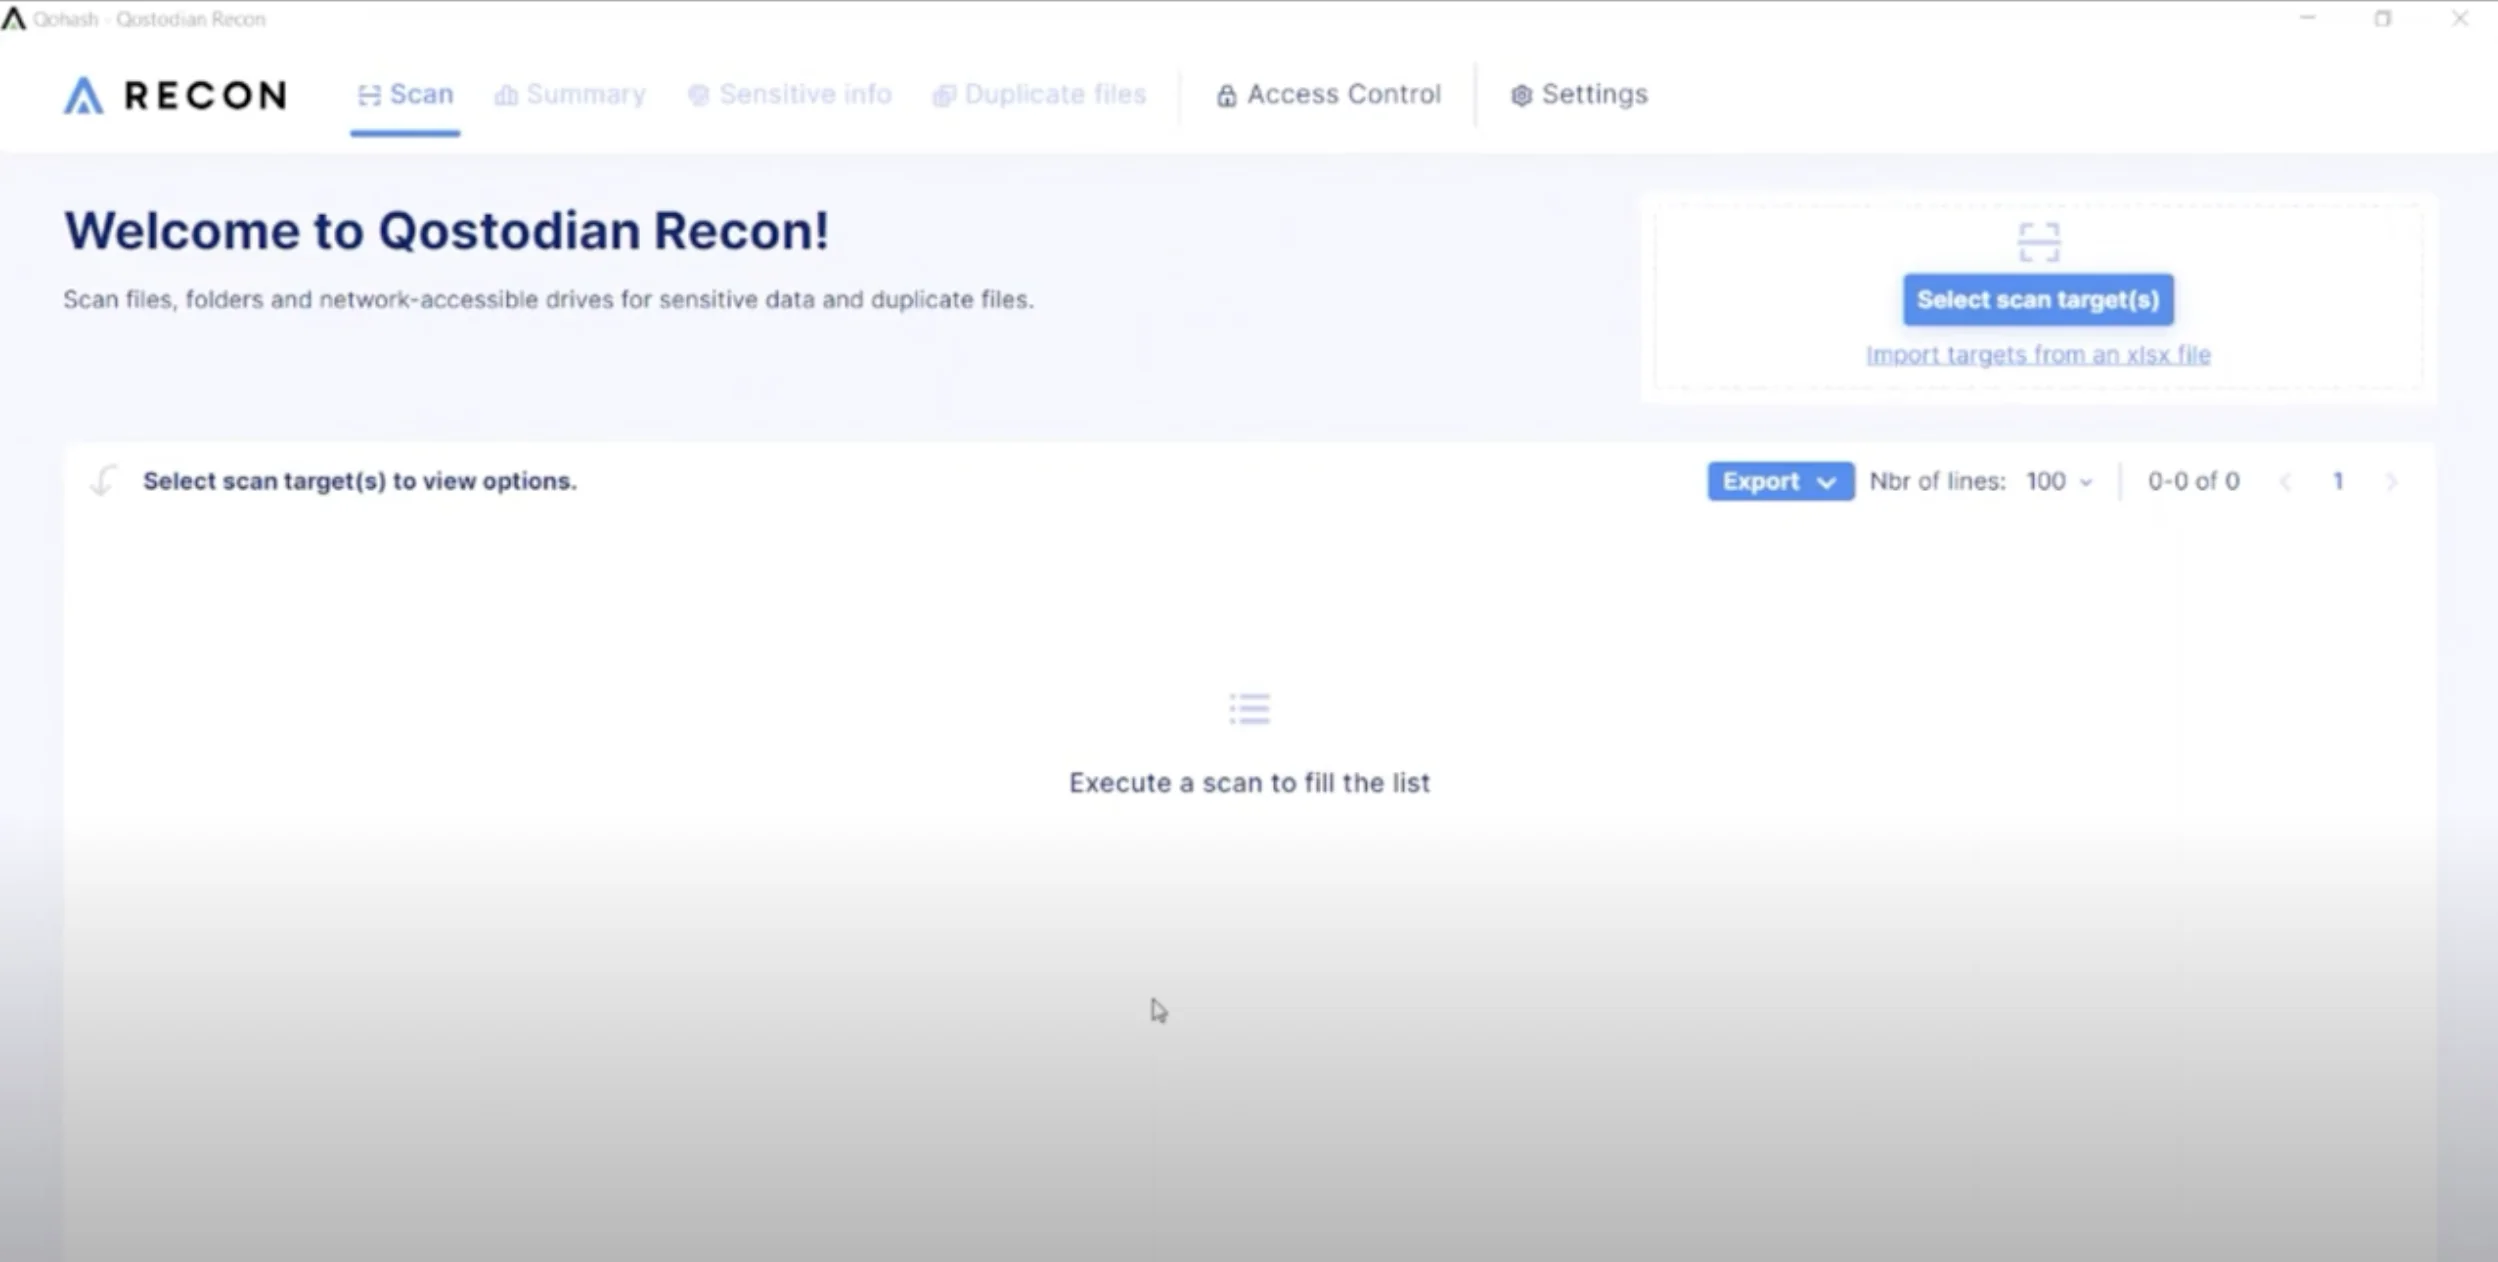Click the Execute a scan to fill the list text
2498x1262 pixels.
tap(1249, 783)
